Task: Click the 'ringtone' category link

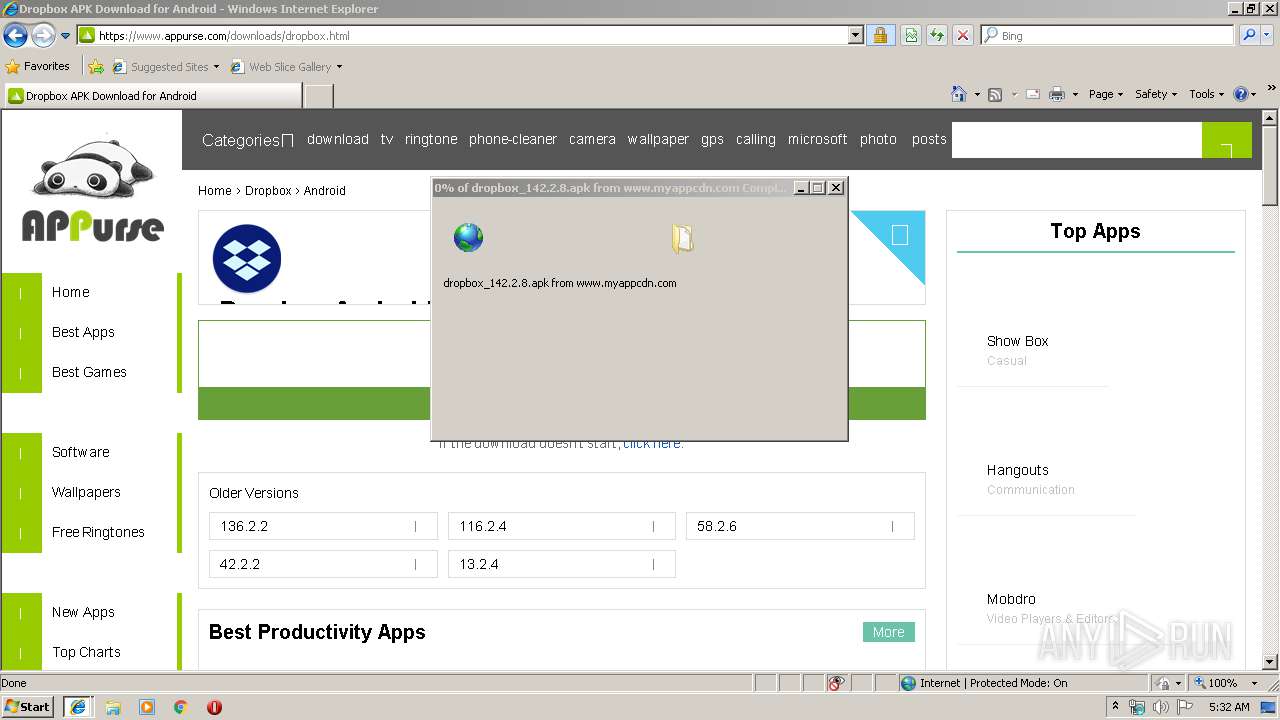Action: pyautogui.click(x=431, y=139)
